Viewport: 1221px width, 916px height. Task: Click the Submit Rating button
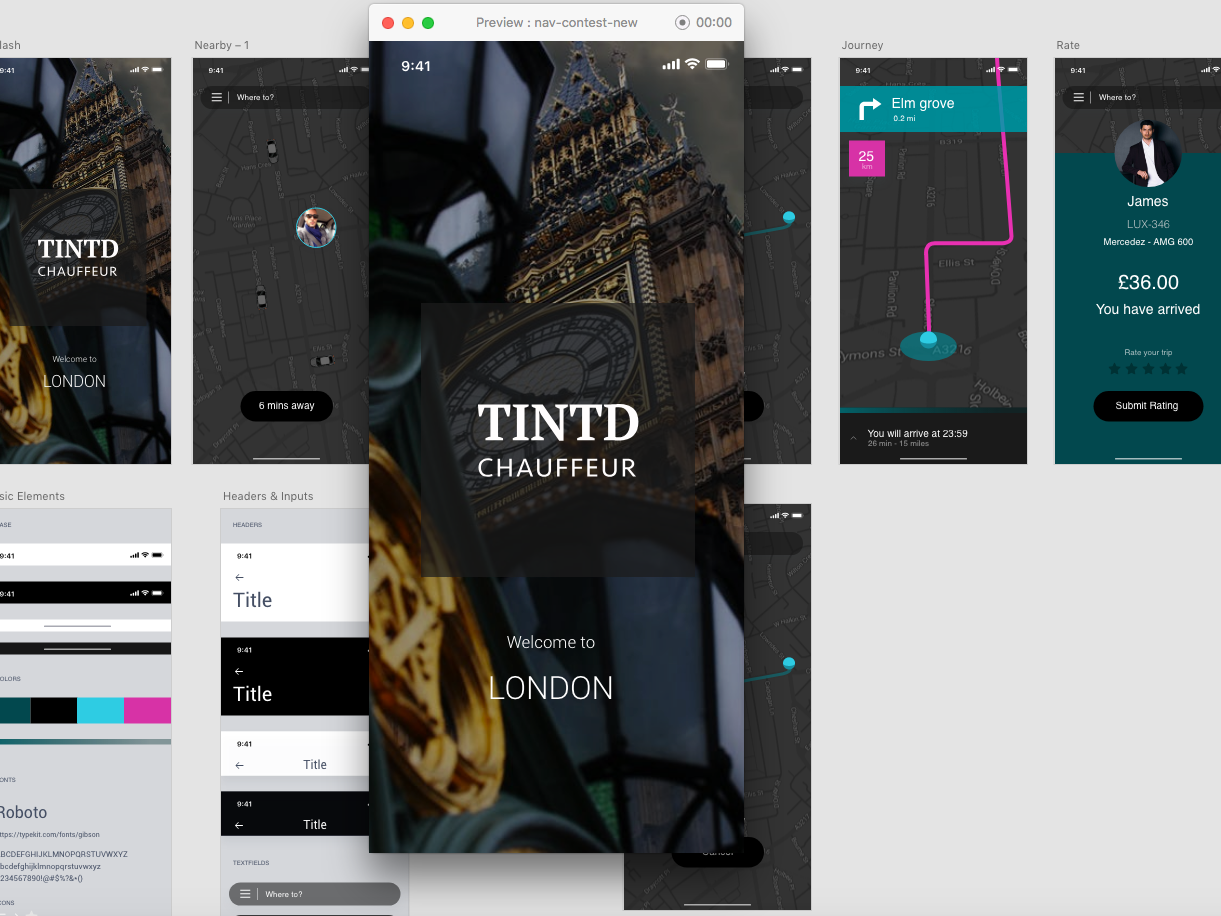pyautogui.click(x=1147, y=406)
